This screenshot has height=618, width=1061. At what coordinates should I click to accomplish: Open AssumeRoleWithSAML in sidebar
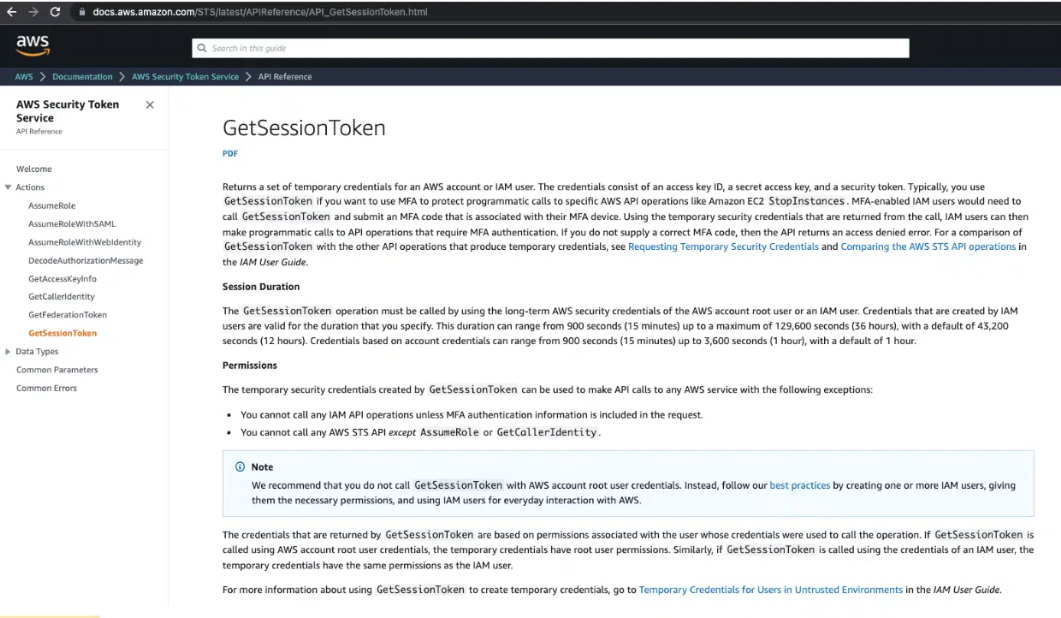pos(72,224)
